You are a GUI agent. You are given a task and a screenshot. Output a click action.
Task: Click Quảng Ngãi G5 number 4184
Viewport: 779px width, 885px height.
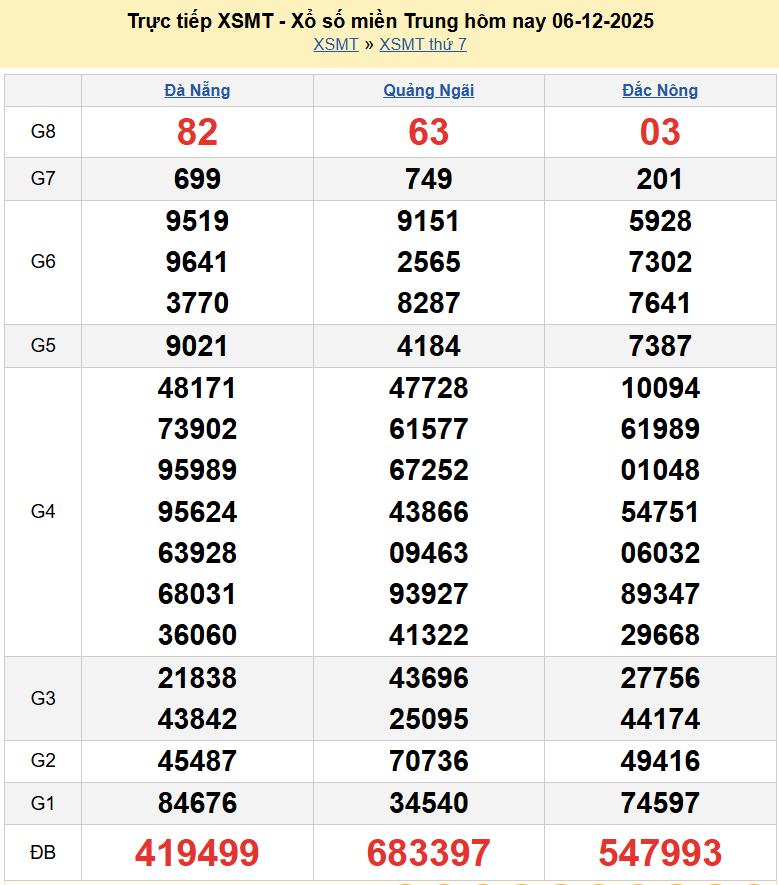pyautogui.click(x=429, y=346)
